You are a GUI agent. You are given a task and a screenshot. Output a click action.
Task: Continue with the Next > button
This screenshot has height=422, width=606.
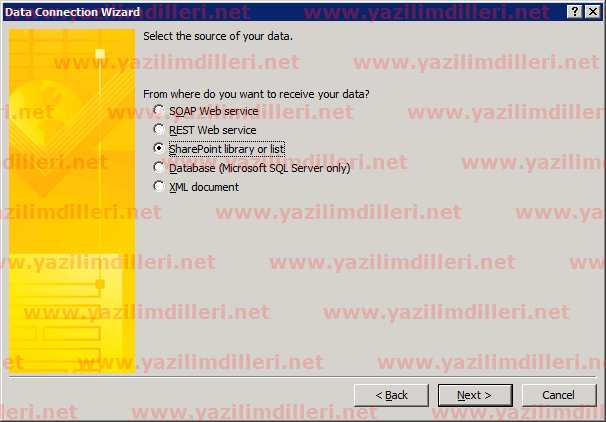click(475, 395)
